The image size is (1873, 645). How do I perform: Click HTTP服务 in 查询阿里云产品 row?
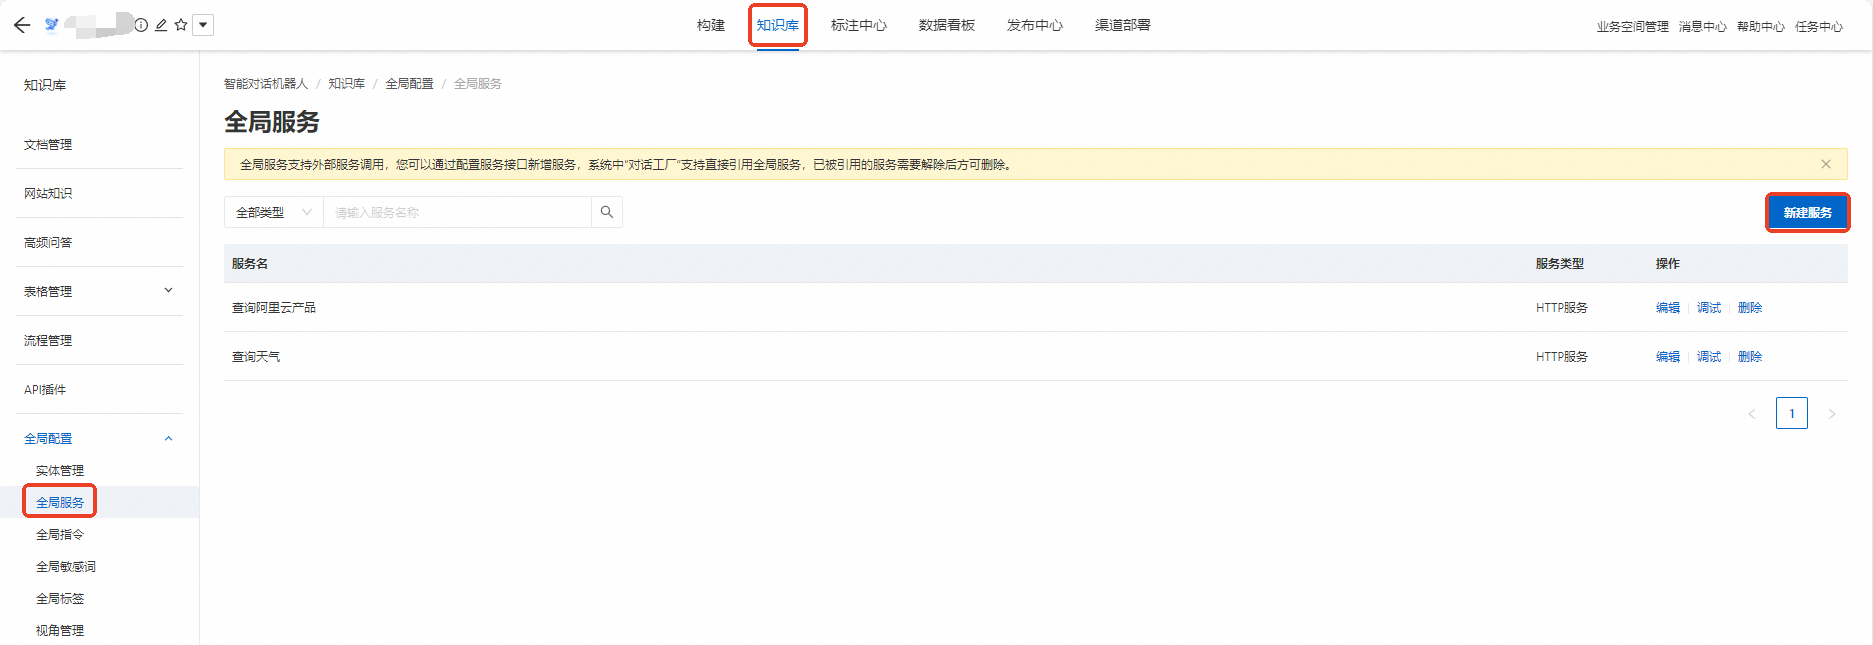(x=1562, y=308)
